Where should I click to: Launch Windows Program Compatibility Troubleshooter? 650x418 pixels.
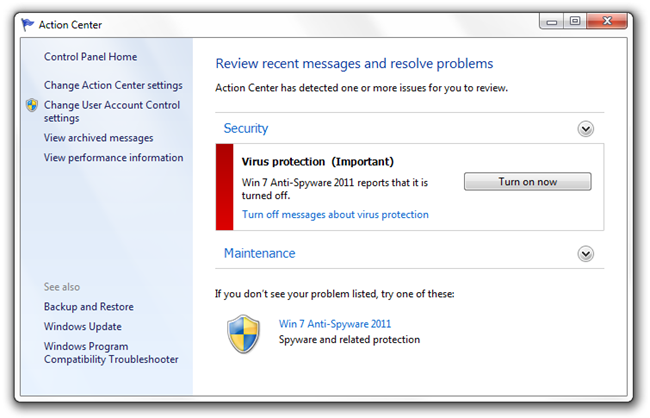point(111,352)
